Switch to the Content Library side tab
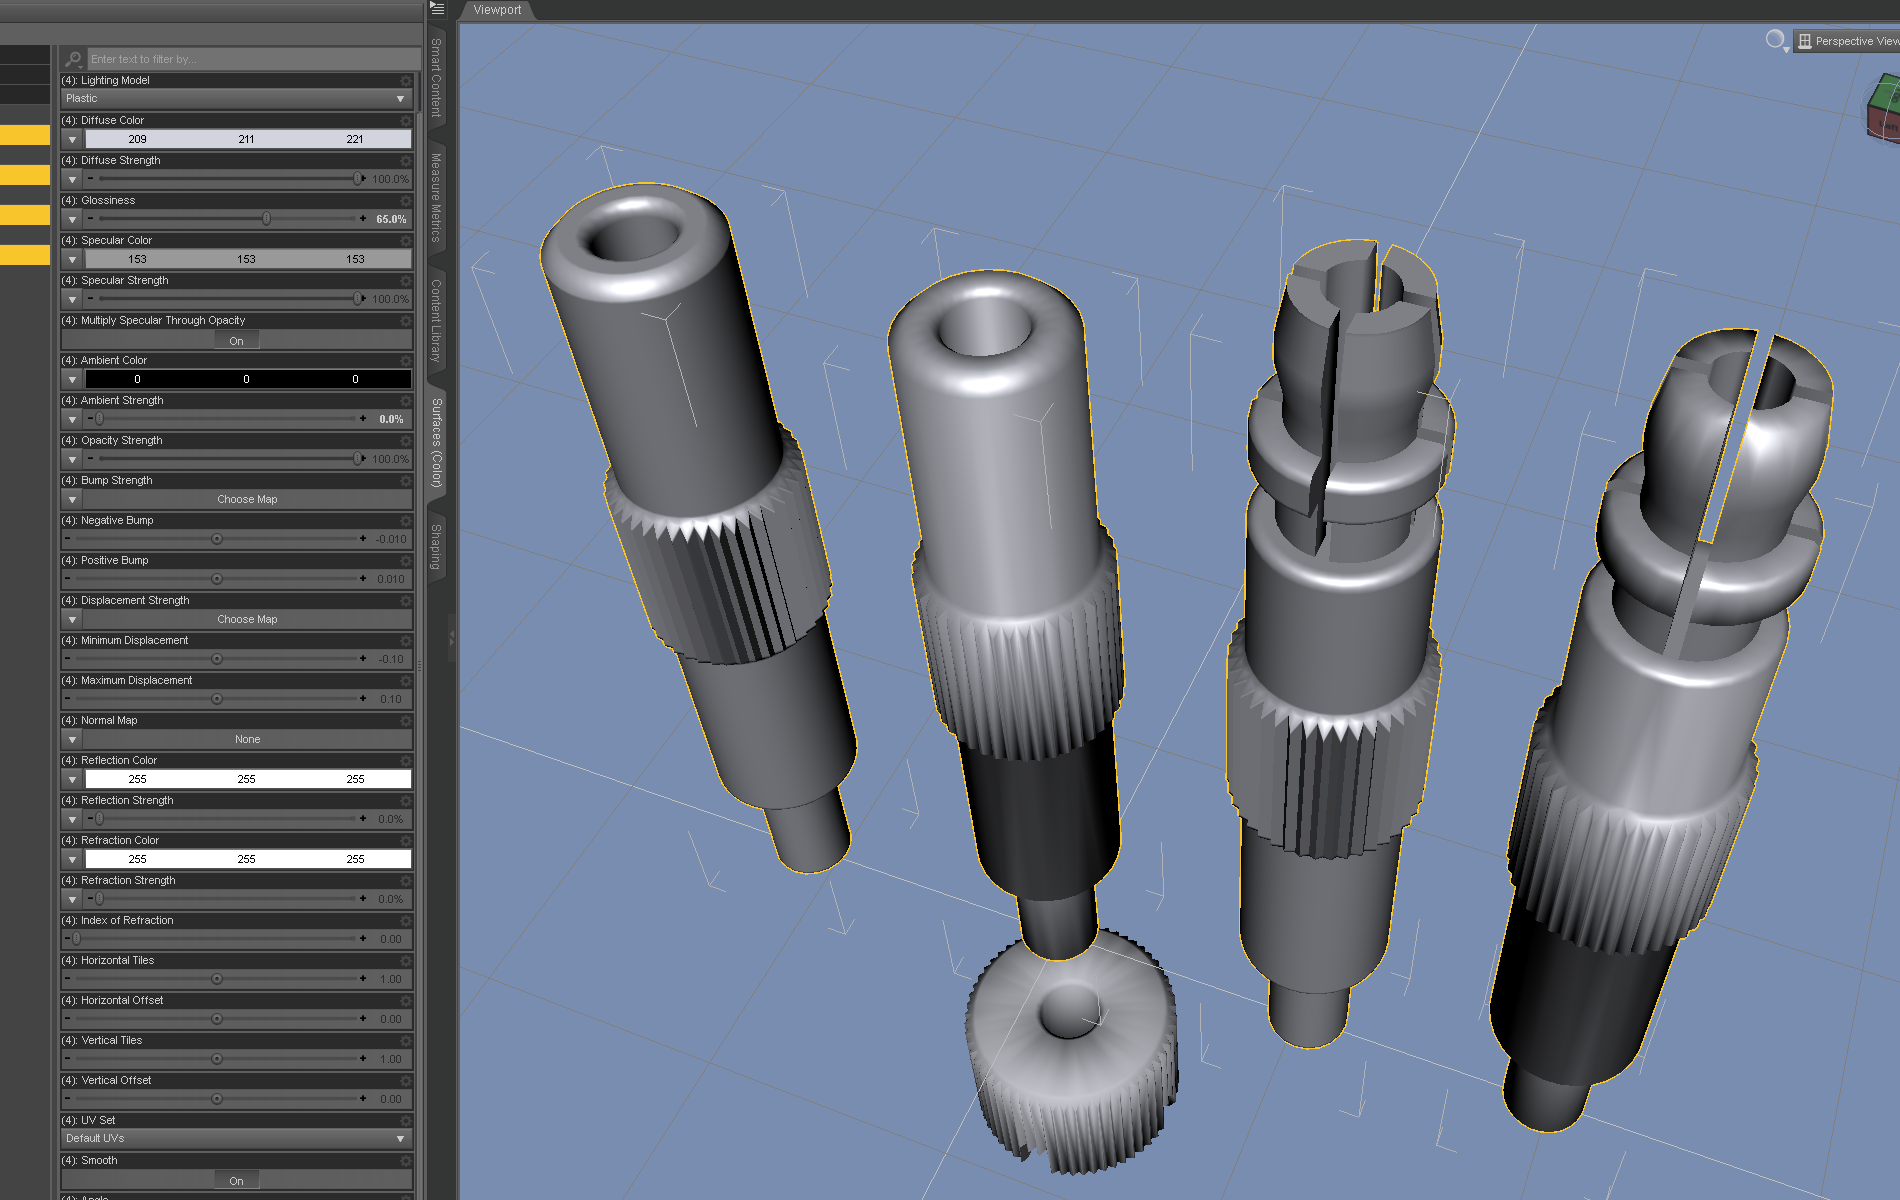 (437, 320)
